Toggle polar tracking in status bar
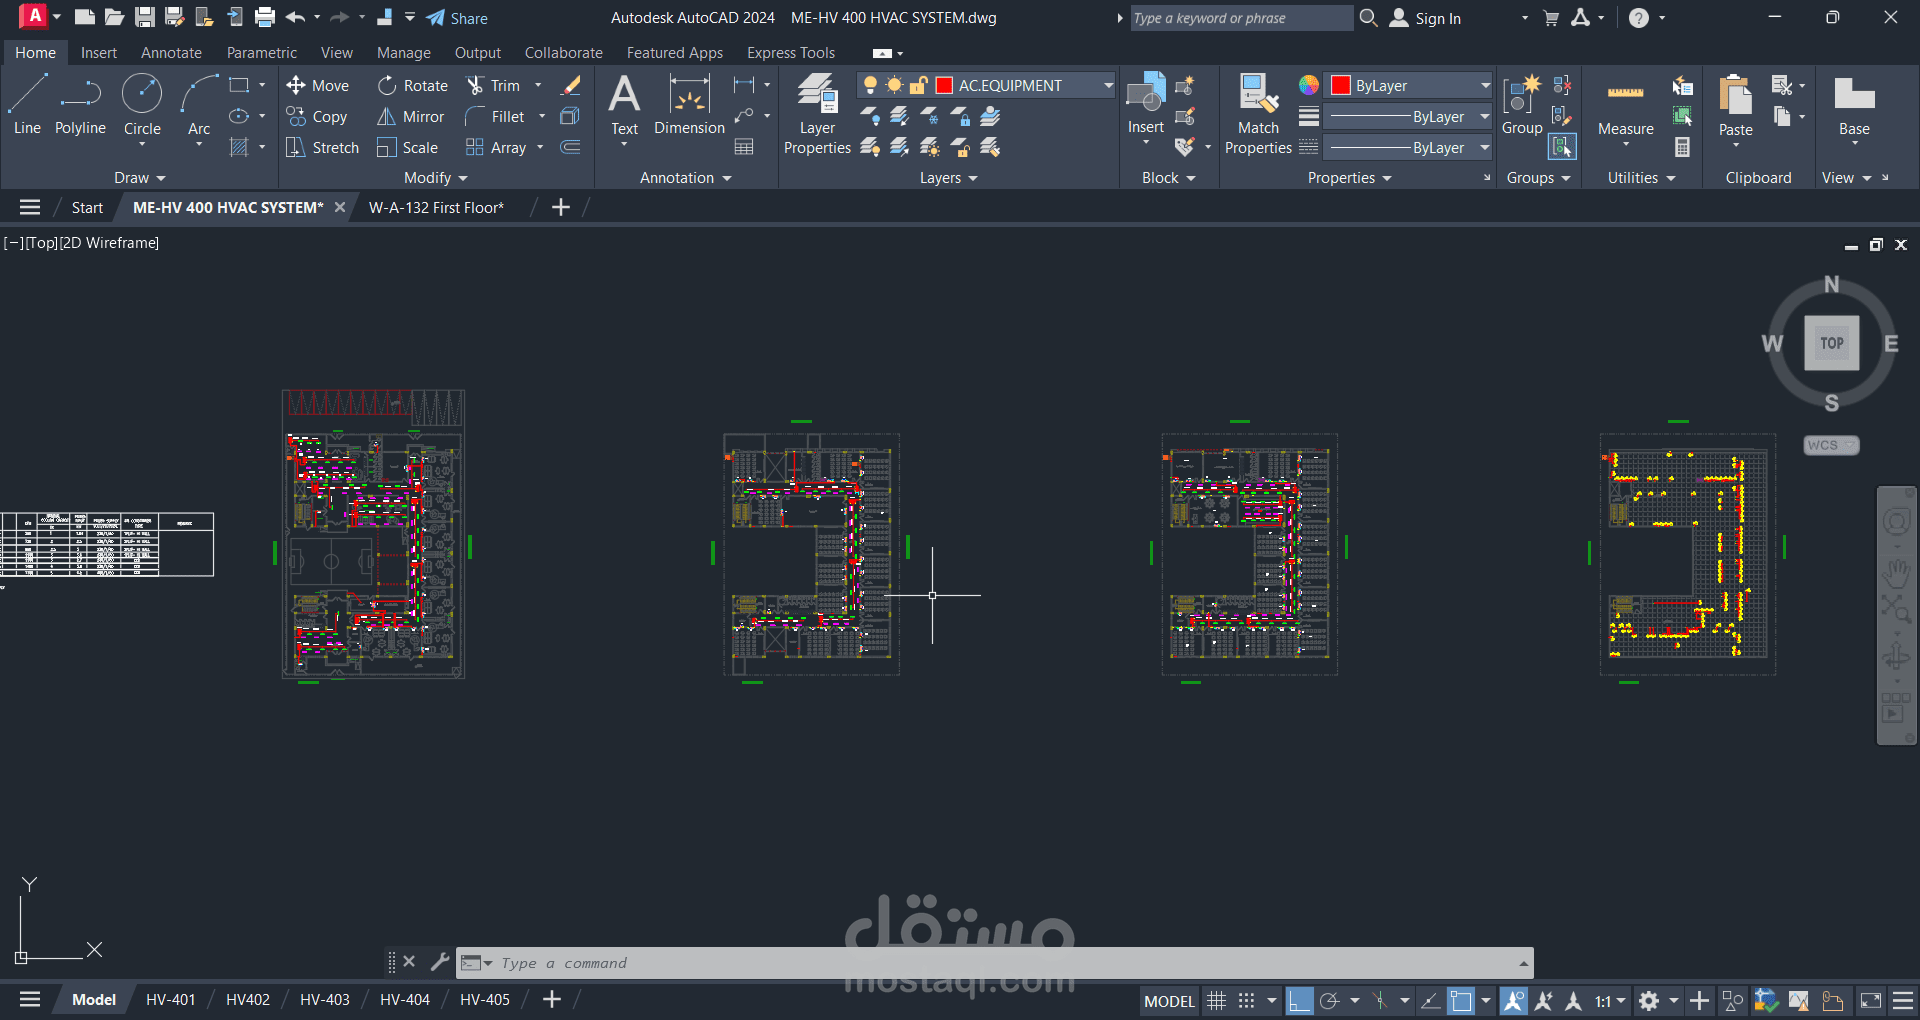Screen dimensions: 1920x1020 [1329, 1000]
